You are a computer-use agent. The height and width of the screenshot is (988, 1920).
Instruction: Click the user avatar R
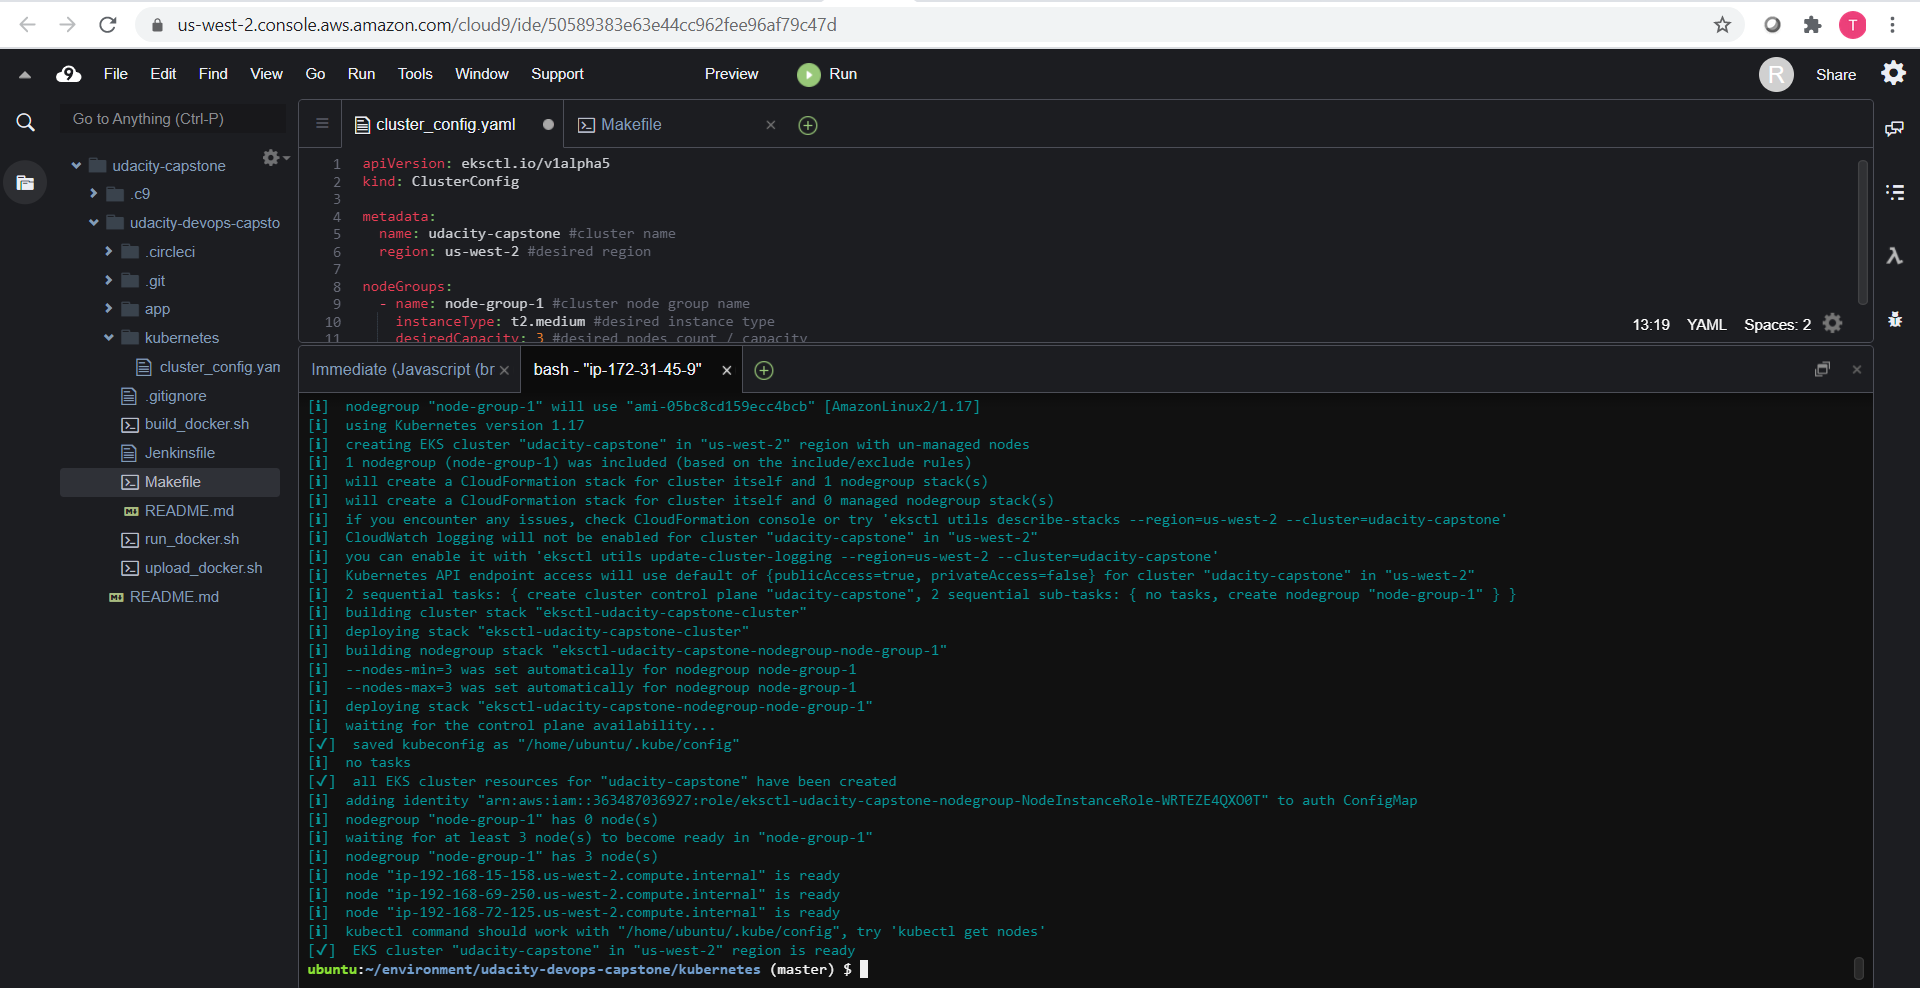tap(1776, 74)
